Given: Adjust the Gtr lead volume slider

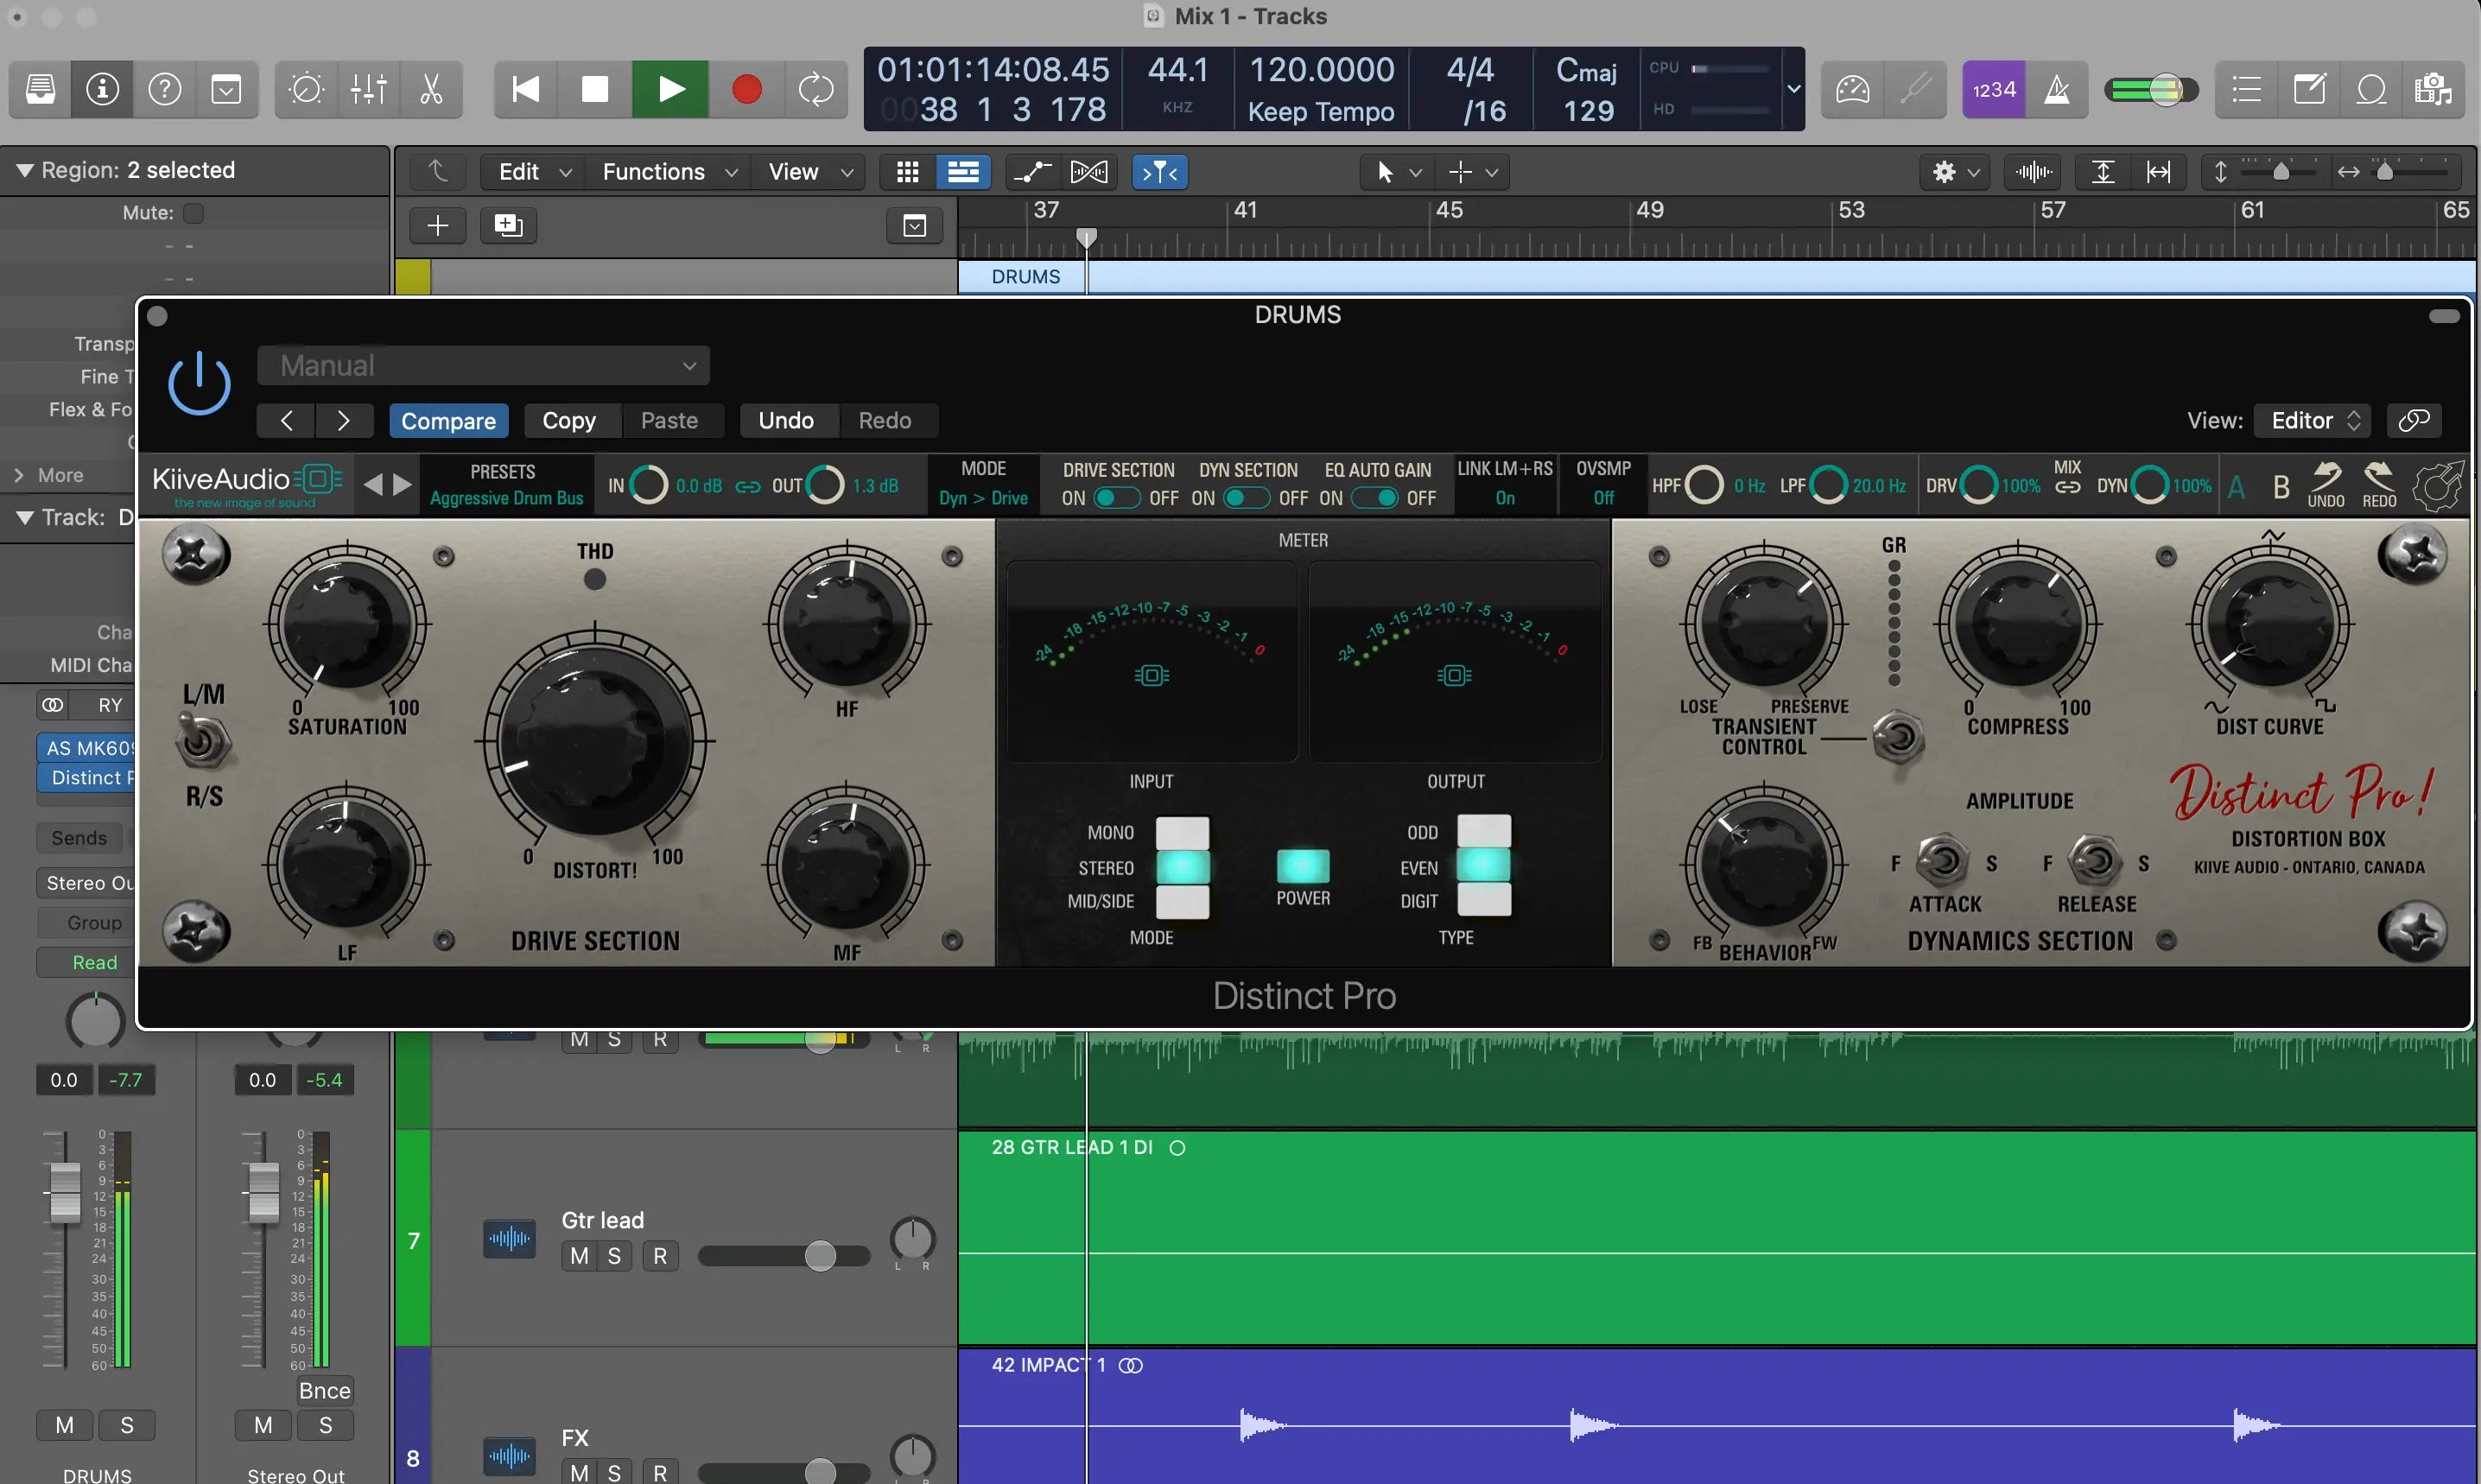Looking at the screenshot, I should 819,1256.
